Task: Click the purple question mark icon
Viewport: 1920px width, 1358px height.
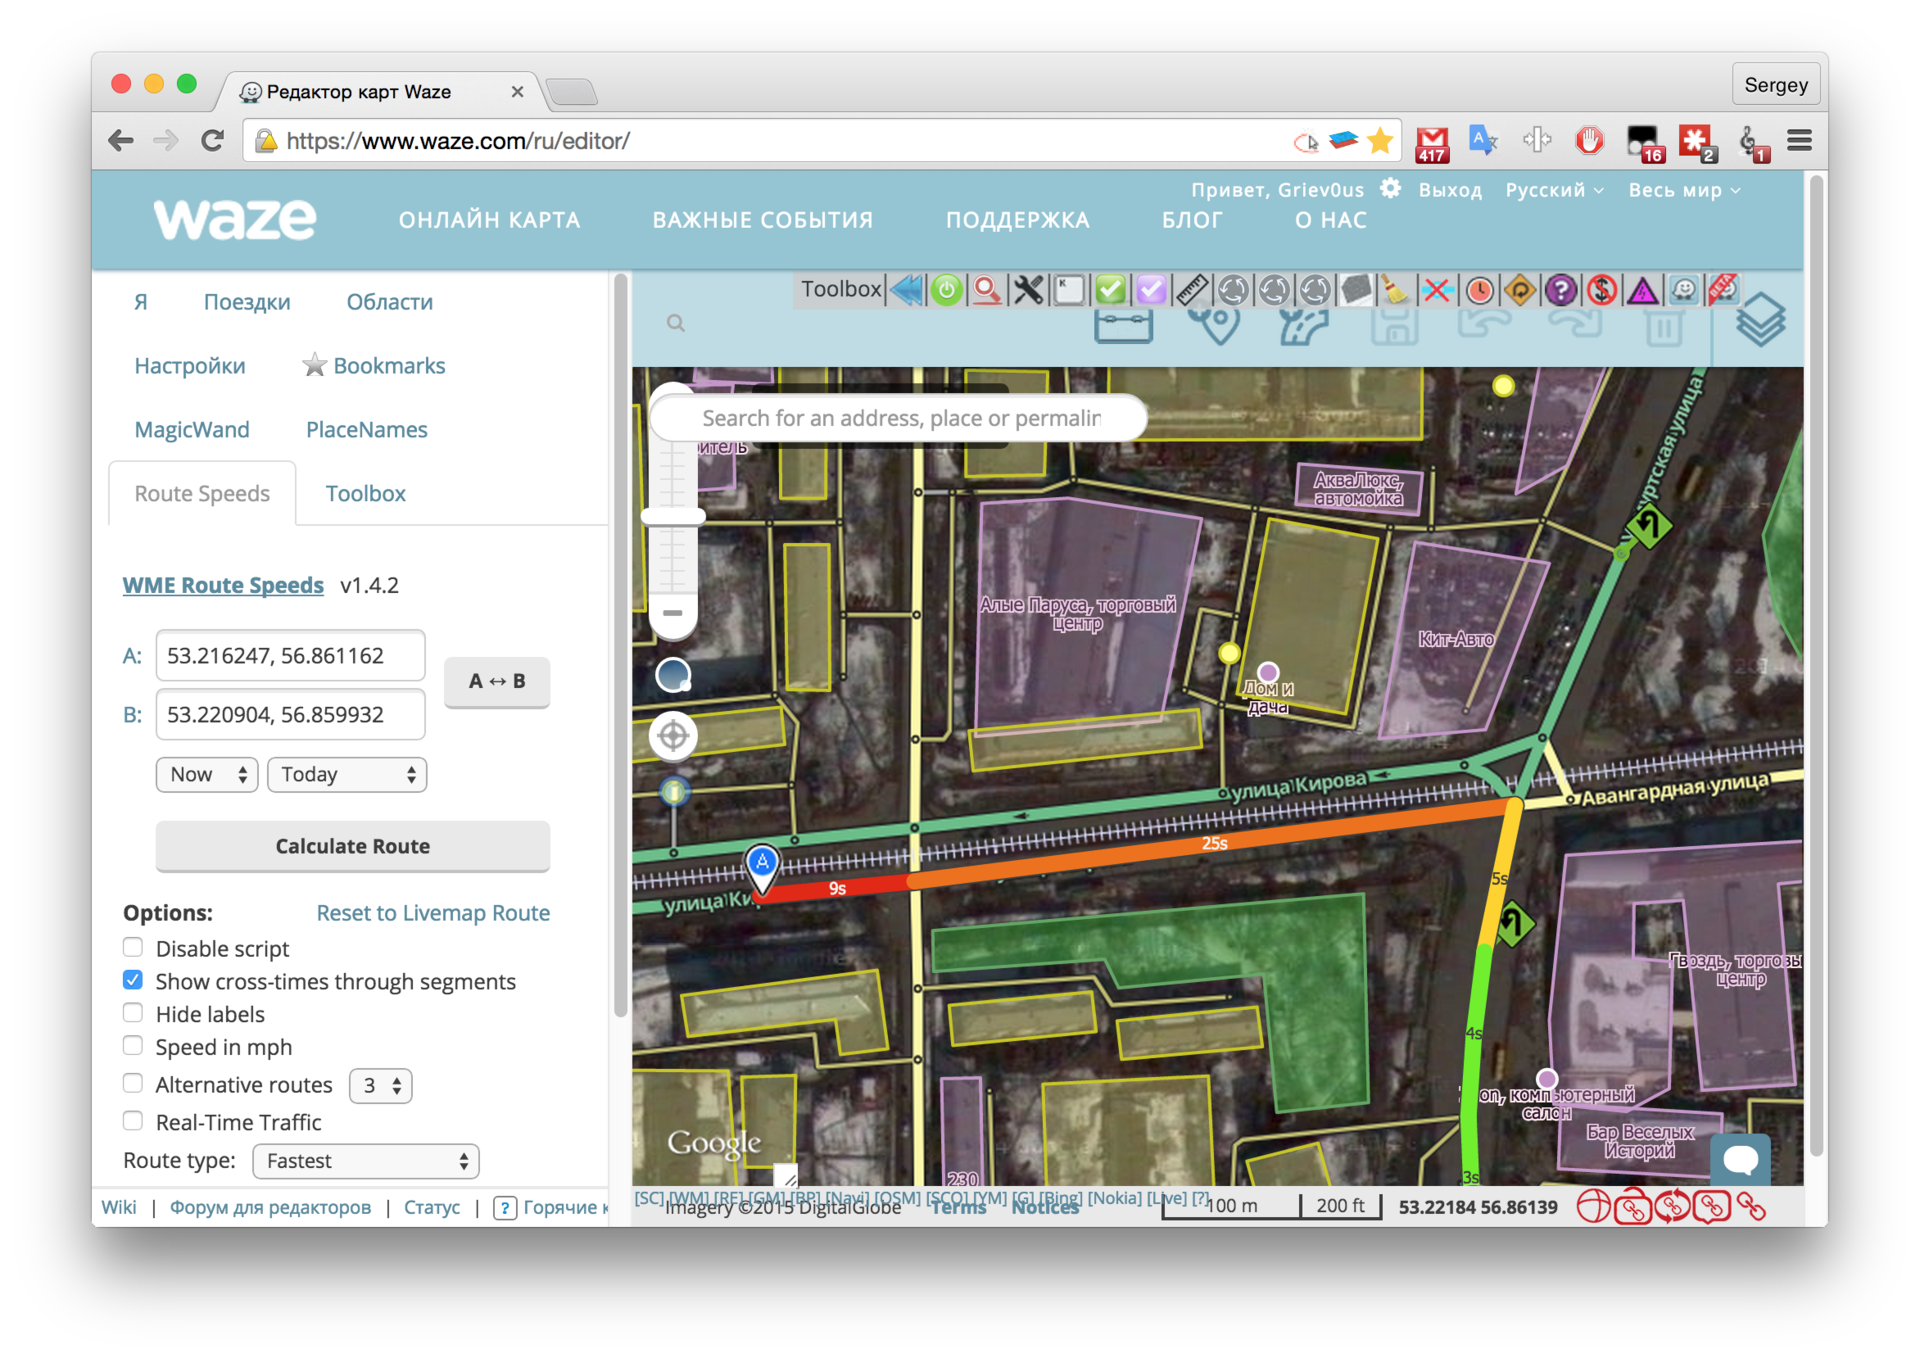Action: (1561, 290)
